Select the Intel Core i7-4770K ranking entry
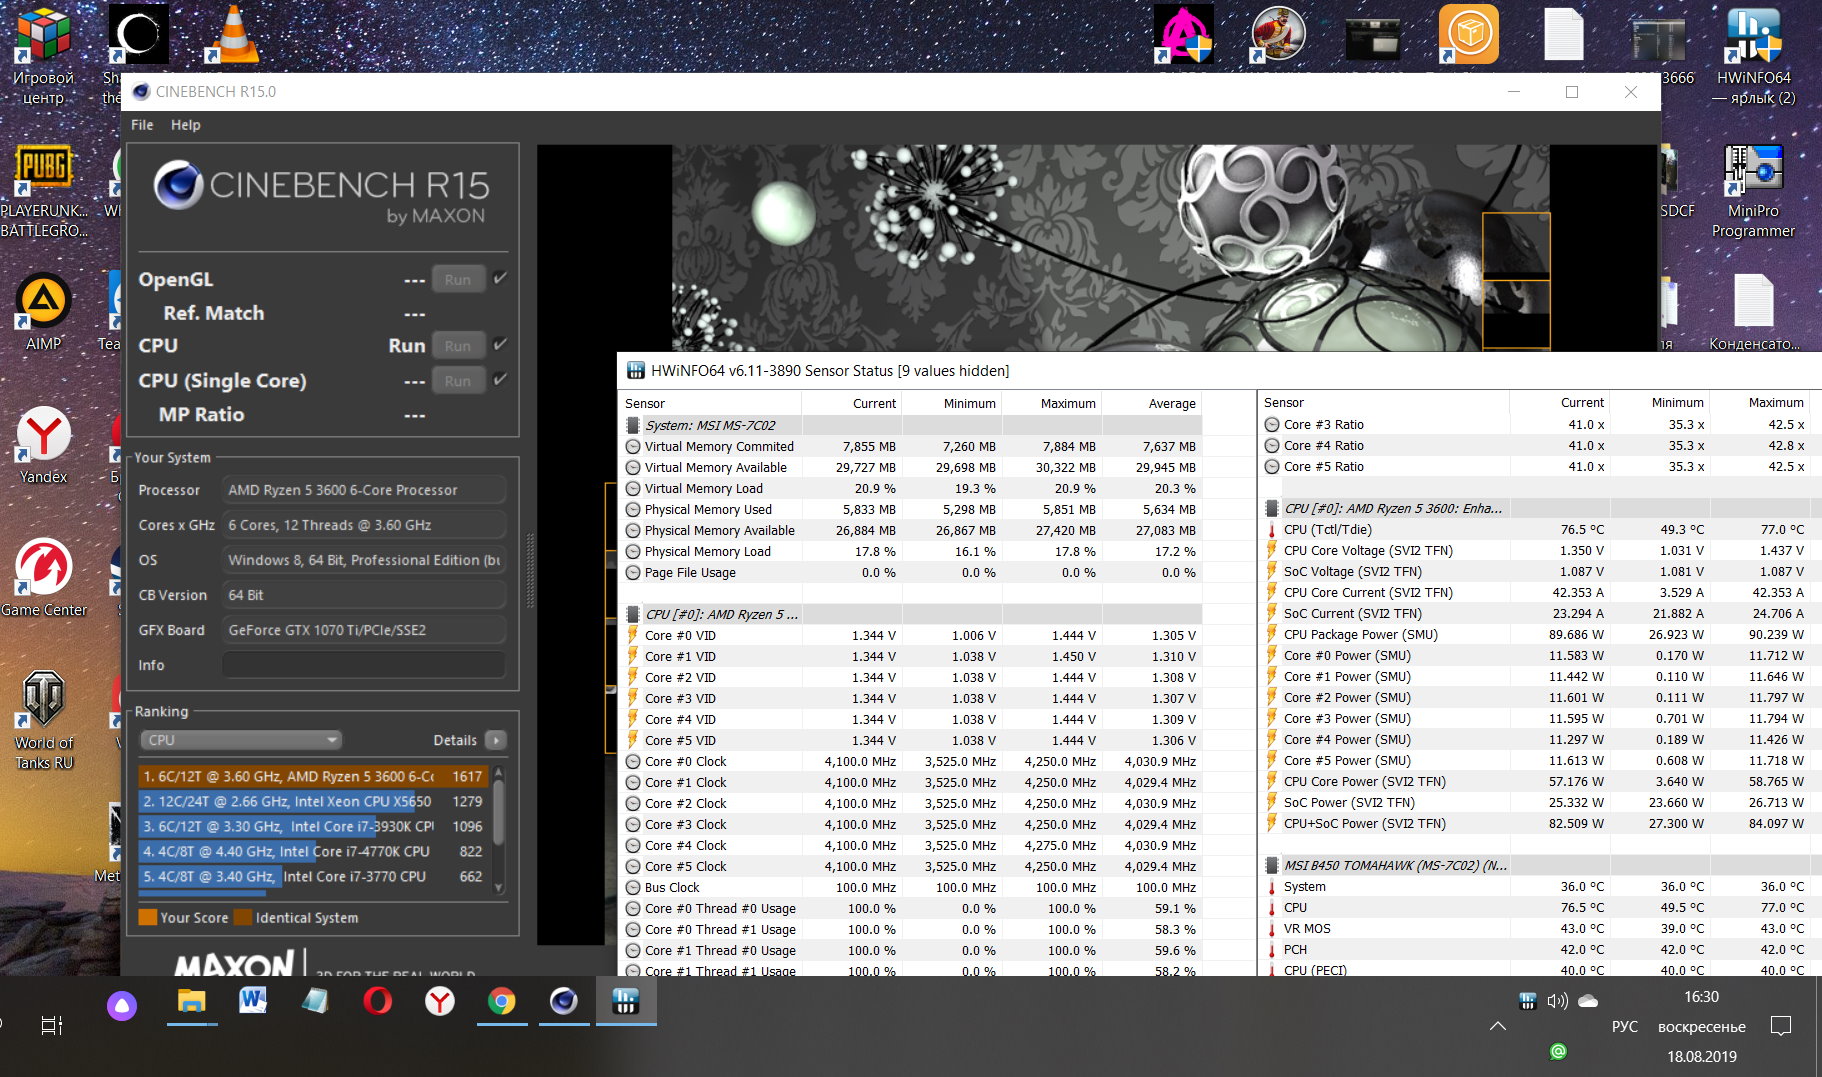The width and height of the screenshot is (1822, 1077). click(313, 851)
